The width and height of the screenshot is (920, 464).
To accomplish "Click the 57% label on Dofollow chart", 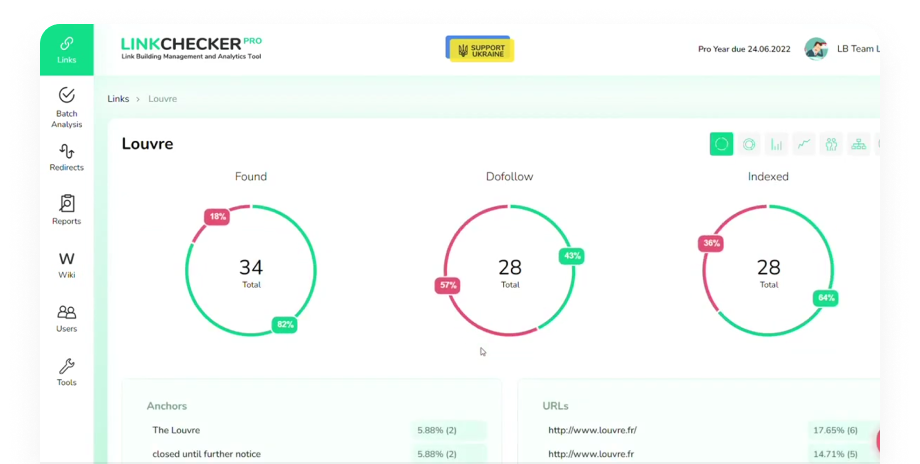I will [447, 285].
